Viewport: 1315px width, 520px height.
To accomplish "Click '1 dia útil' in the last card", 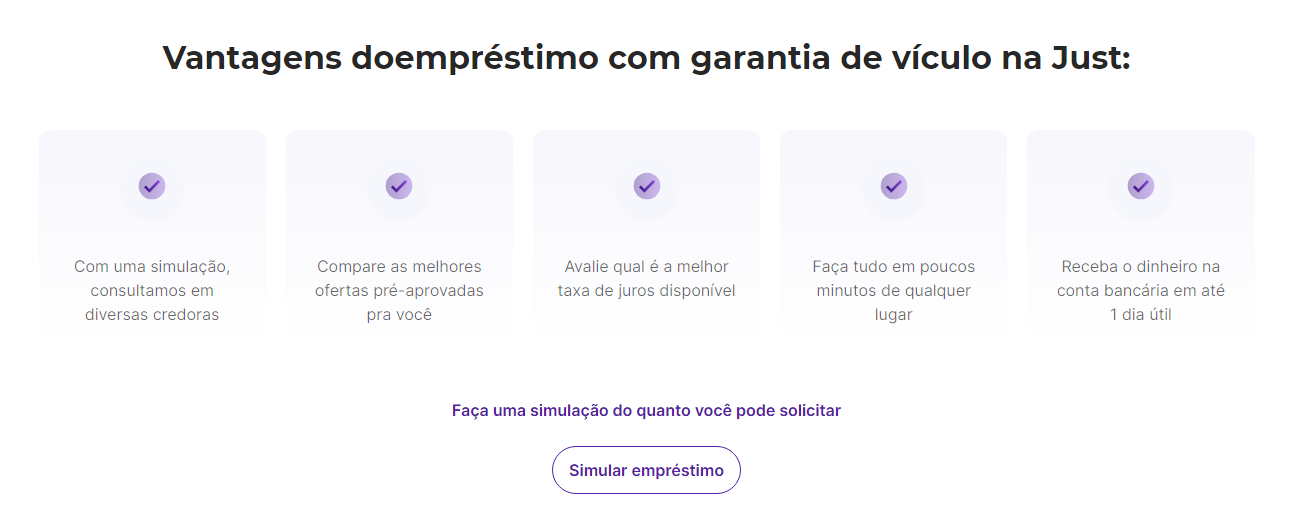I will [x=1141, y=314].
